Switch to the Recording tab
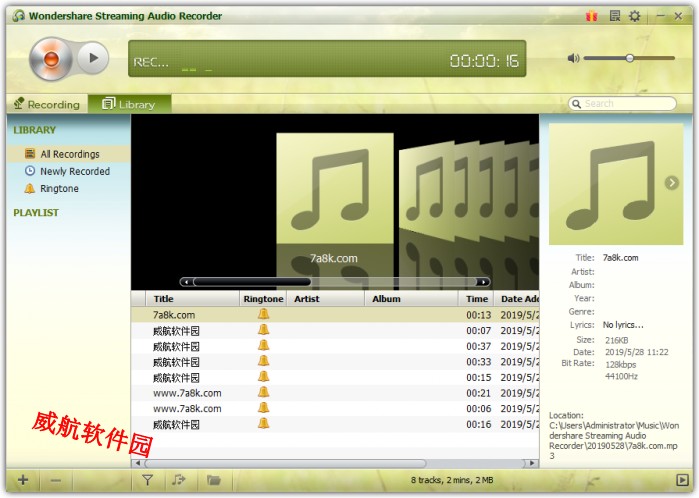The height and width of the screenshot is (498, 699). (47, 104)
